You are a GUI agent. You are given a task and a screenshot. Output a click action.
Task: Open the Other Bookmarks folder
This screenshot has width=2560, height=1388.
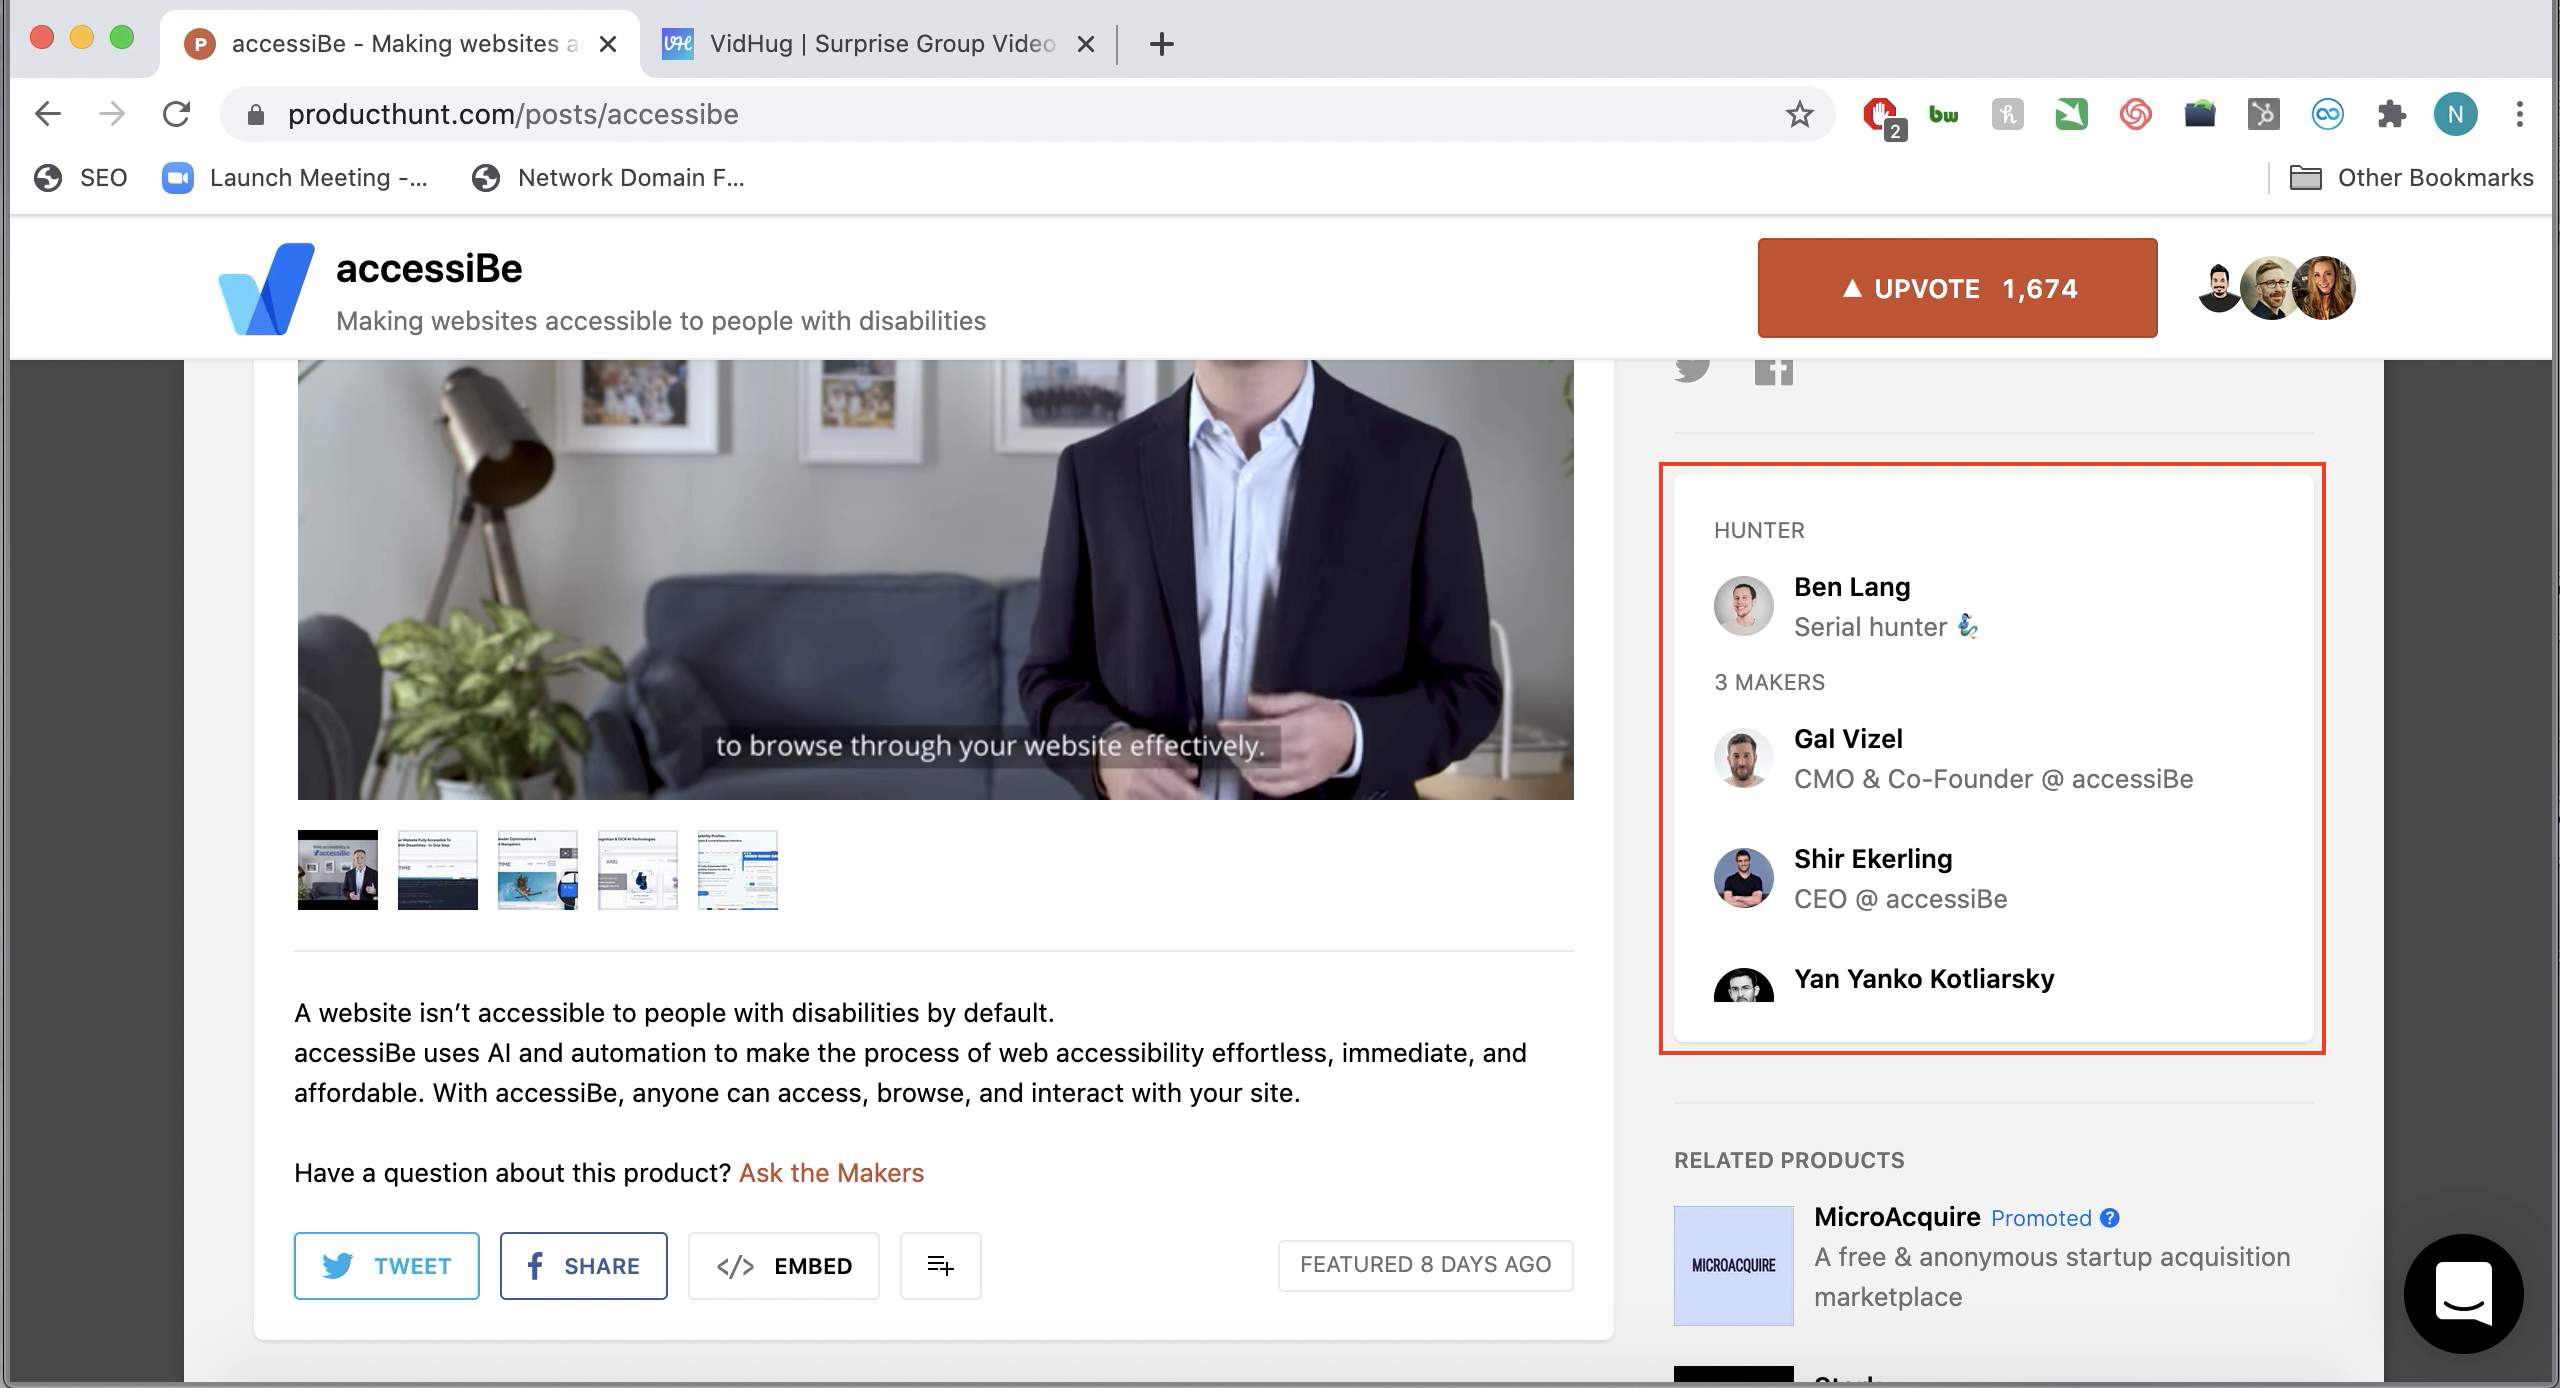pyautogui.click(x=2411, y=178)
